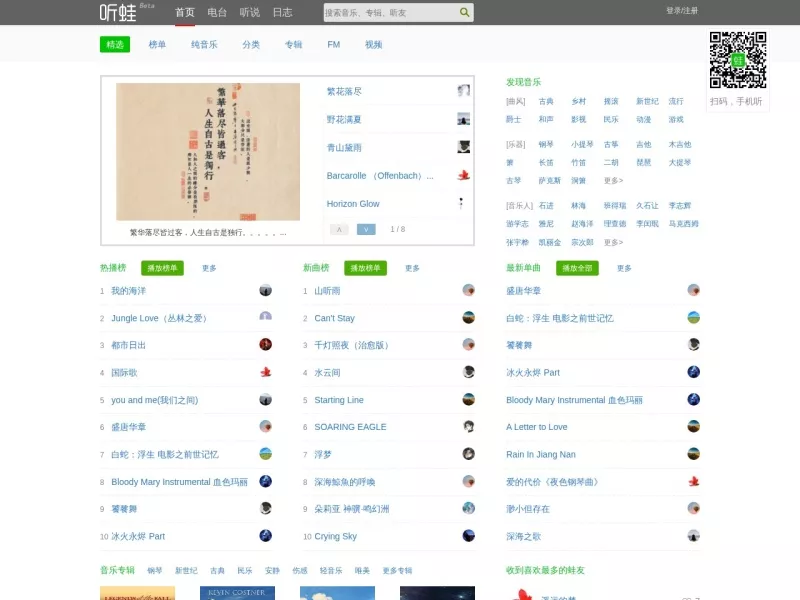The image size is (800, 600).
Task: Play the 新曲榜 chart with 播放榜单
Action: (x=365, y=268)
